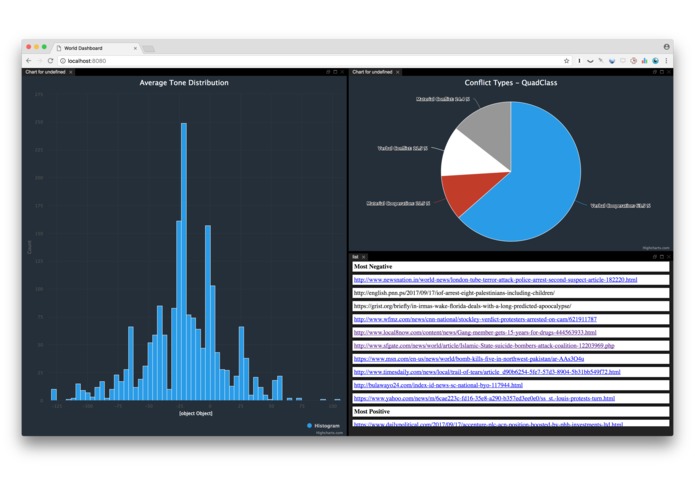Screen dimensions: 695x494
Task: Close the World Dashboard browser tab
Action: 135,48
